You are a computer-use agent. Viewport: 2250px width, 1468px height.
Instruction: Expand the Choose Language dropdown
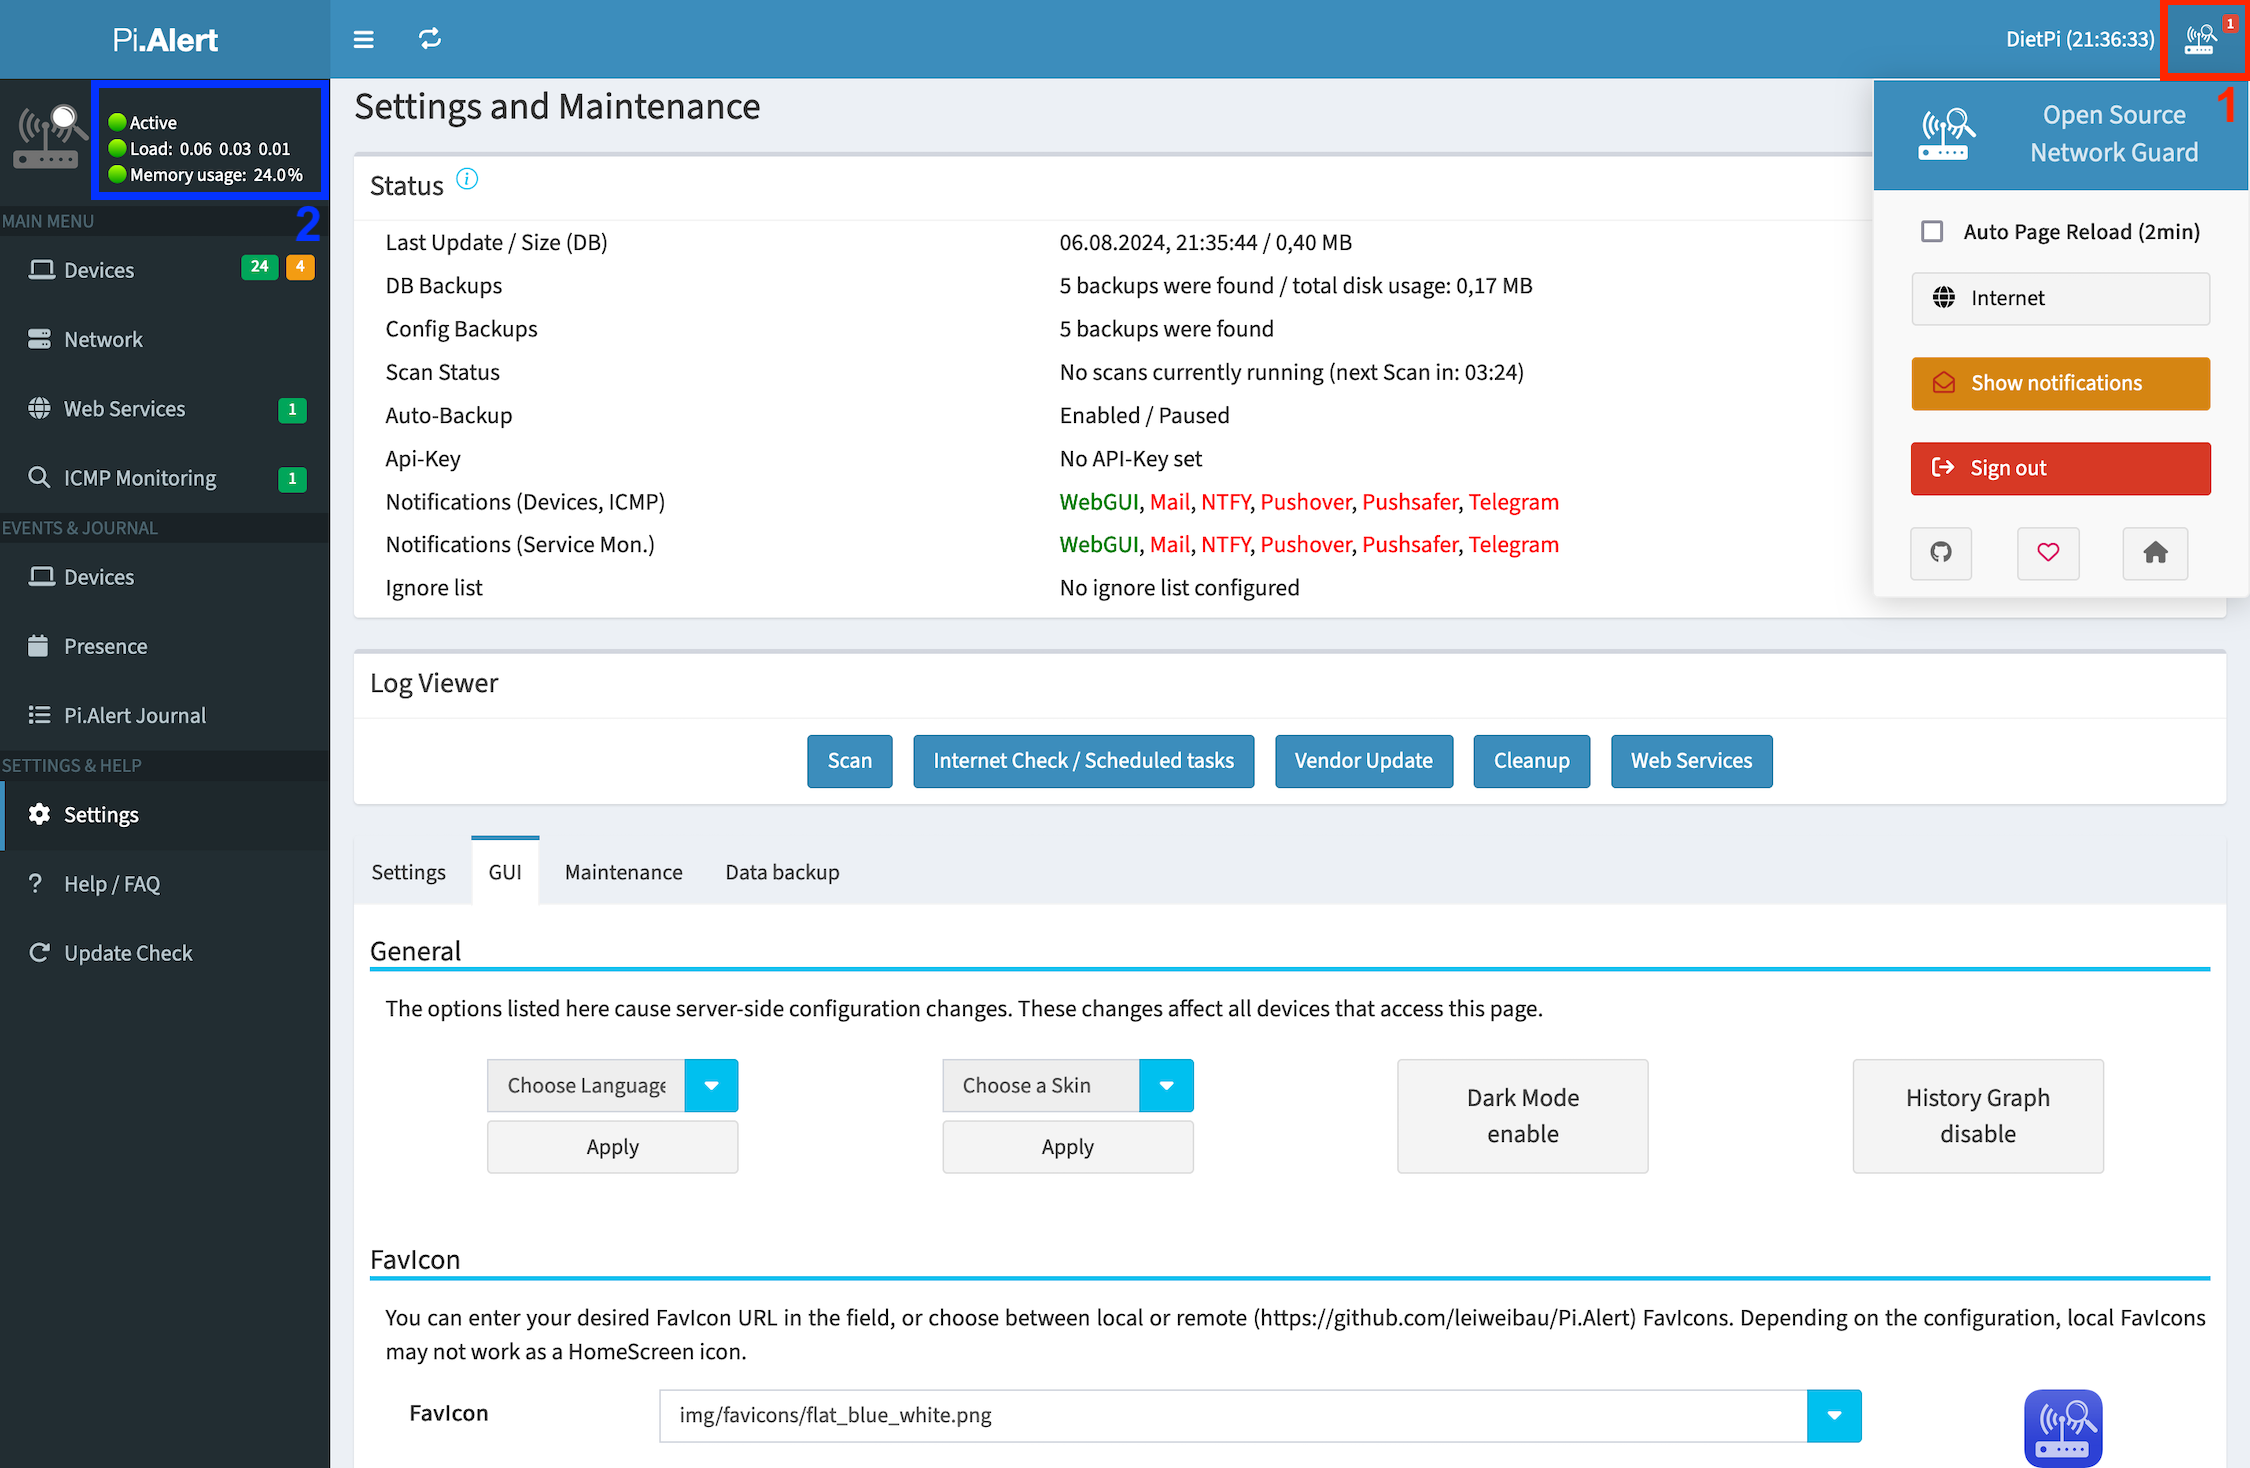(x=711, y=1086)
